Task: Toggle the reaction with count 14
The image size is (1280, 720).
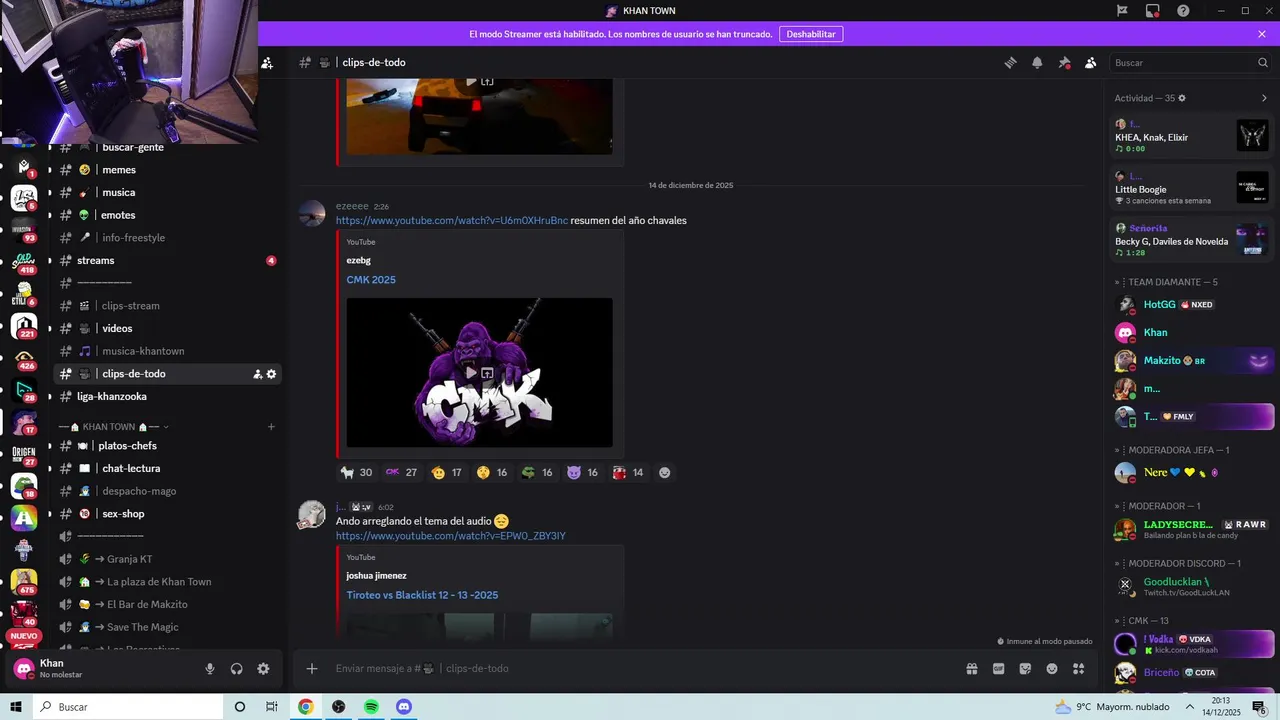Action: (x=628, y=473)
